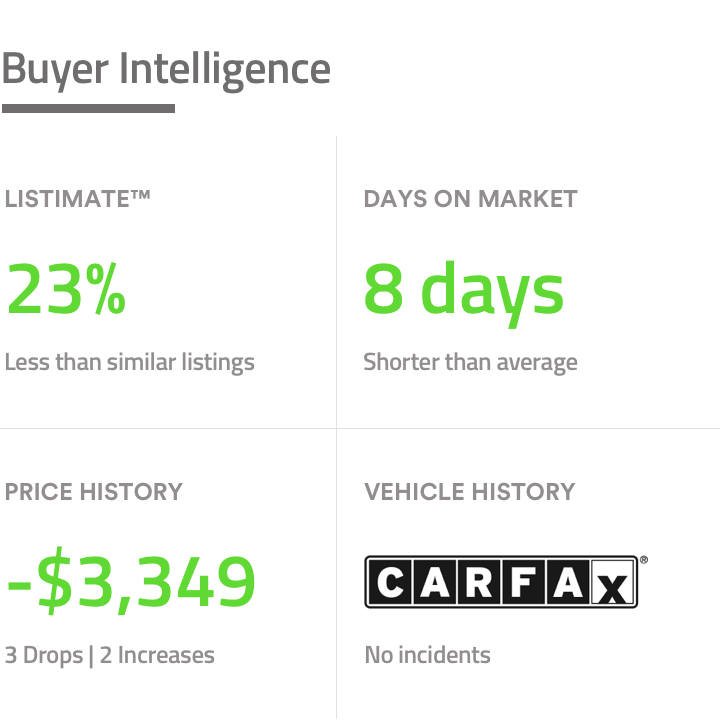Open the CARFAX vehicle history logo

click(500, 582)
